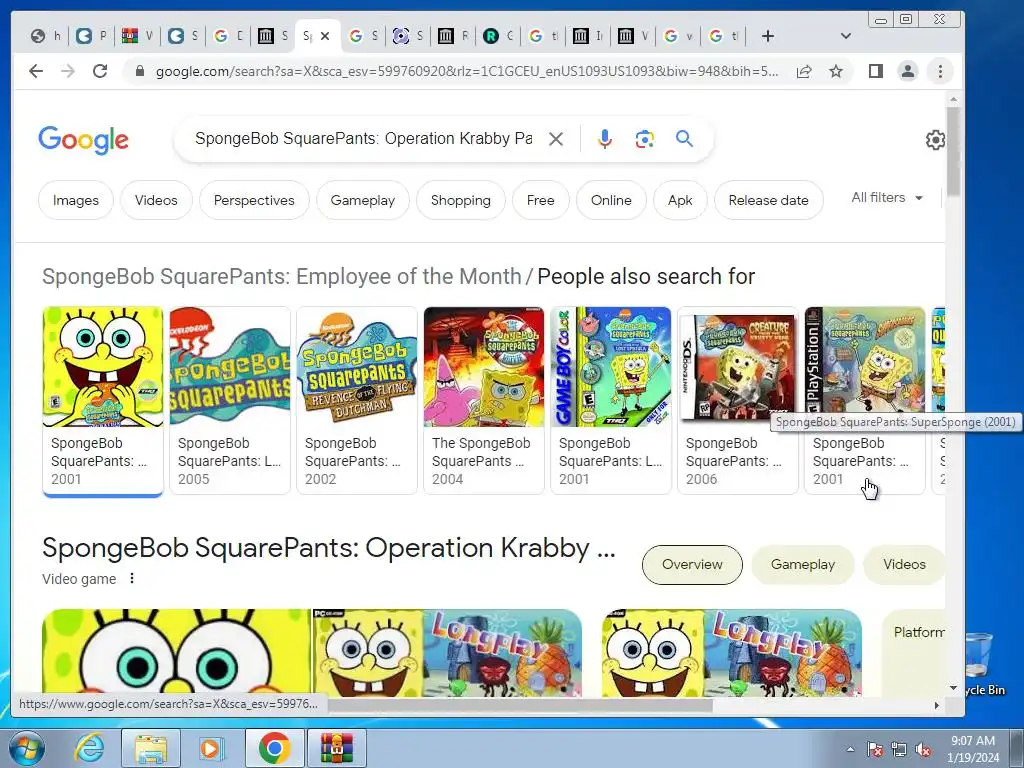Screen dimensions: 1024x768
Task: Open the Chrome profile menu
Action: click(908, 71)
